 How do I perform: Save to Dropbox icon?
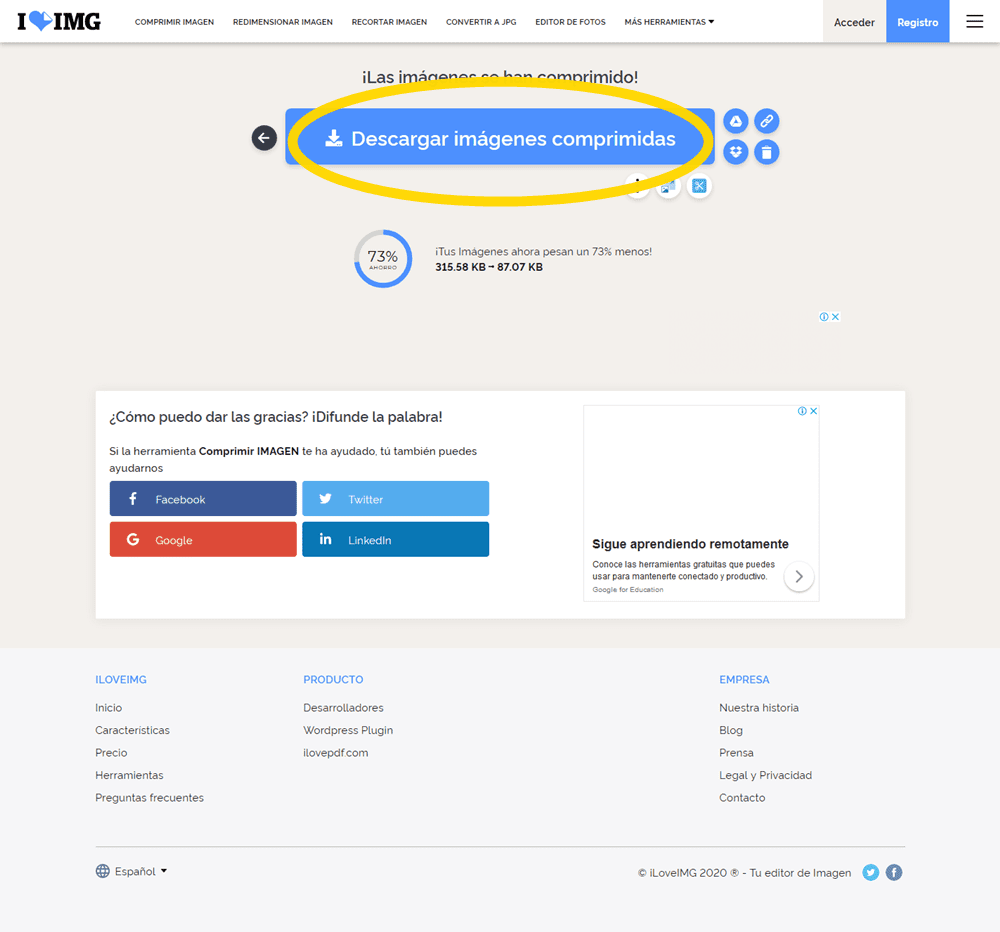point(736,152)
